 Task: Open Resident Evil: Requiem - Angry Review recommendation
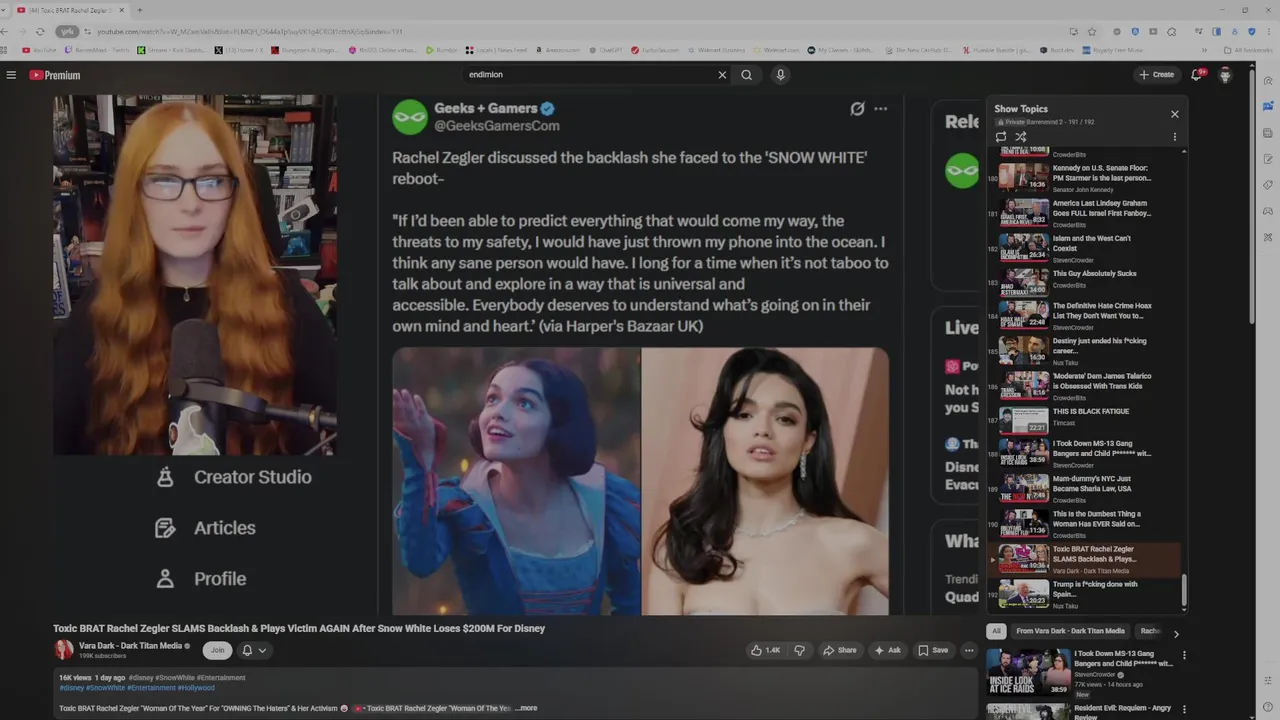coord(1123,711)
